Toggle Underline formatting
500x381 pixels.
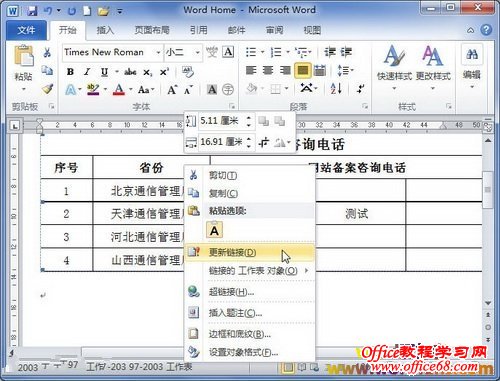point(105,72)
